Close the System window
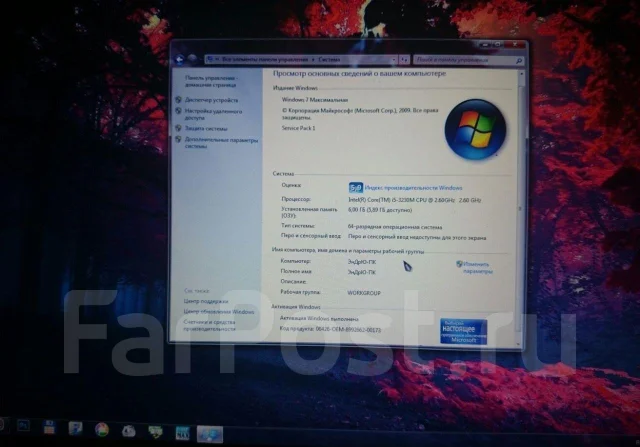This screenshot has height=447, width=640. tap(515, 44)
